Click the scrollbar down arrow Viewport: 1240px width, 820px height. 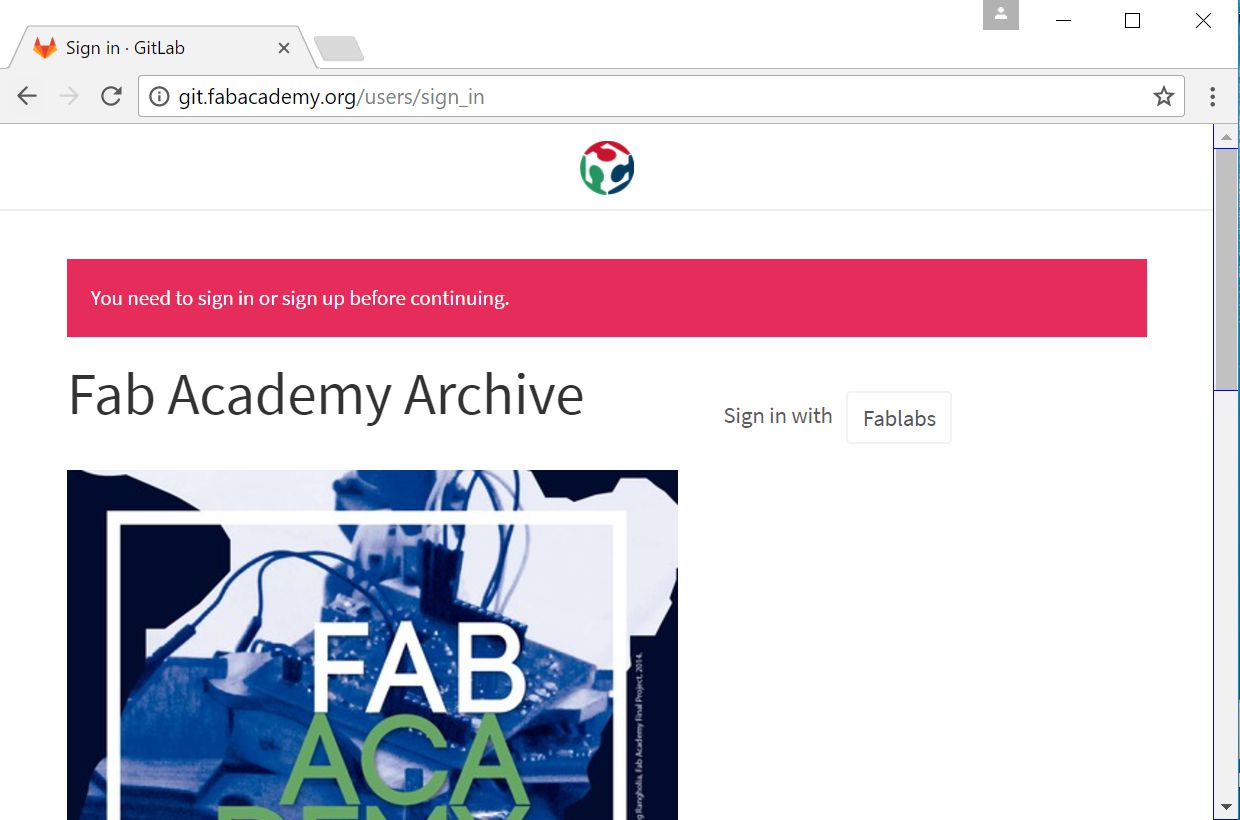pyautogui.click(x=1226, y=806)
